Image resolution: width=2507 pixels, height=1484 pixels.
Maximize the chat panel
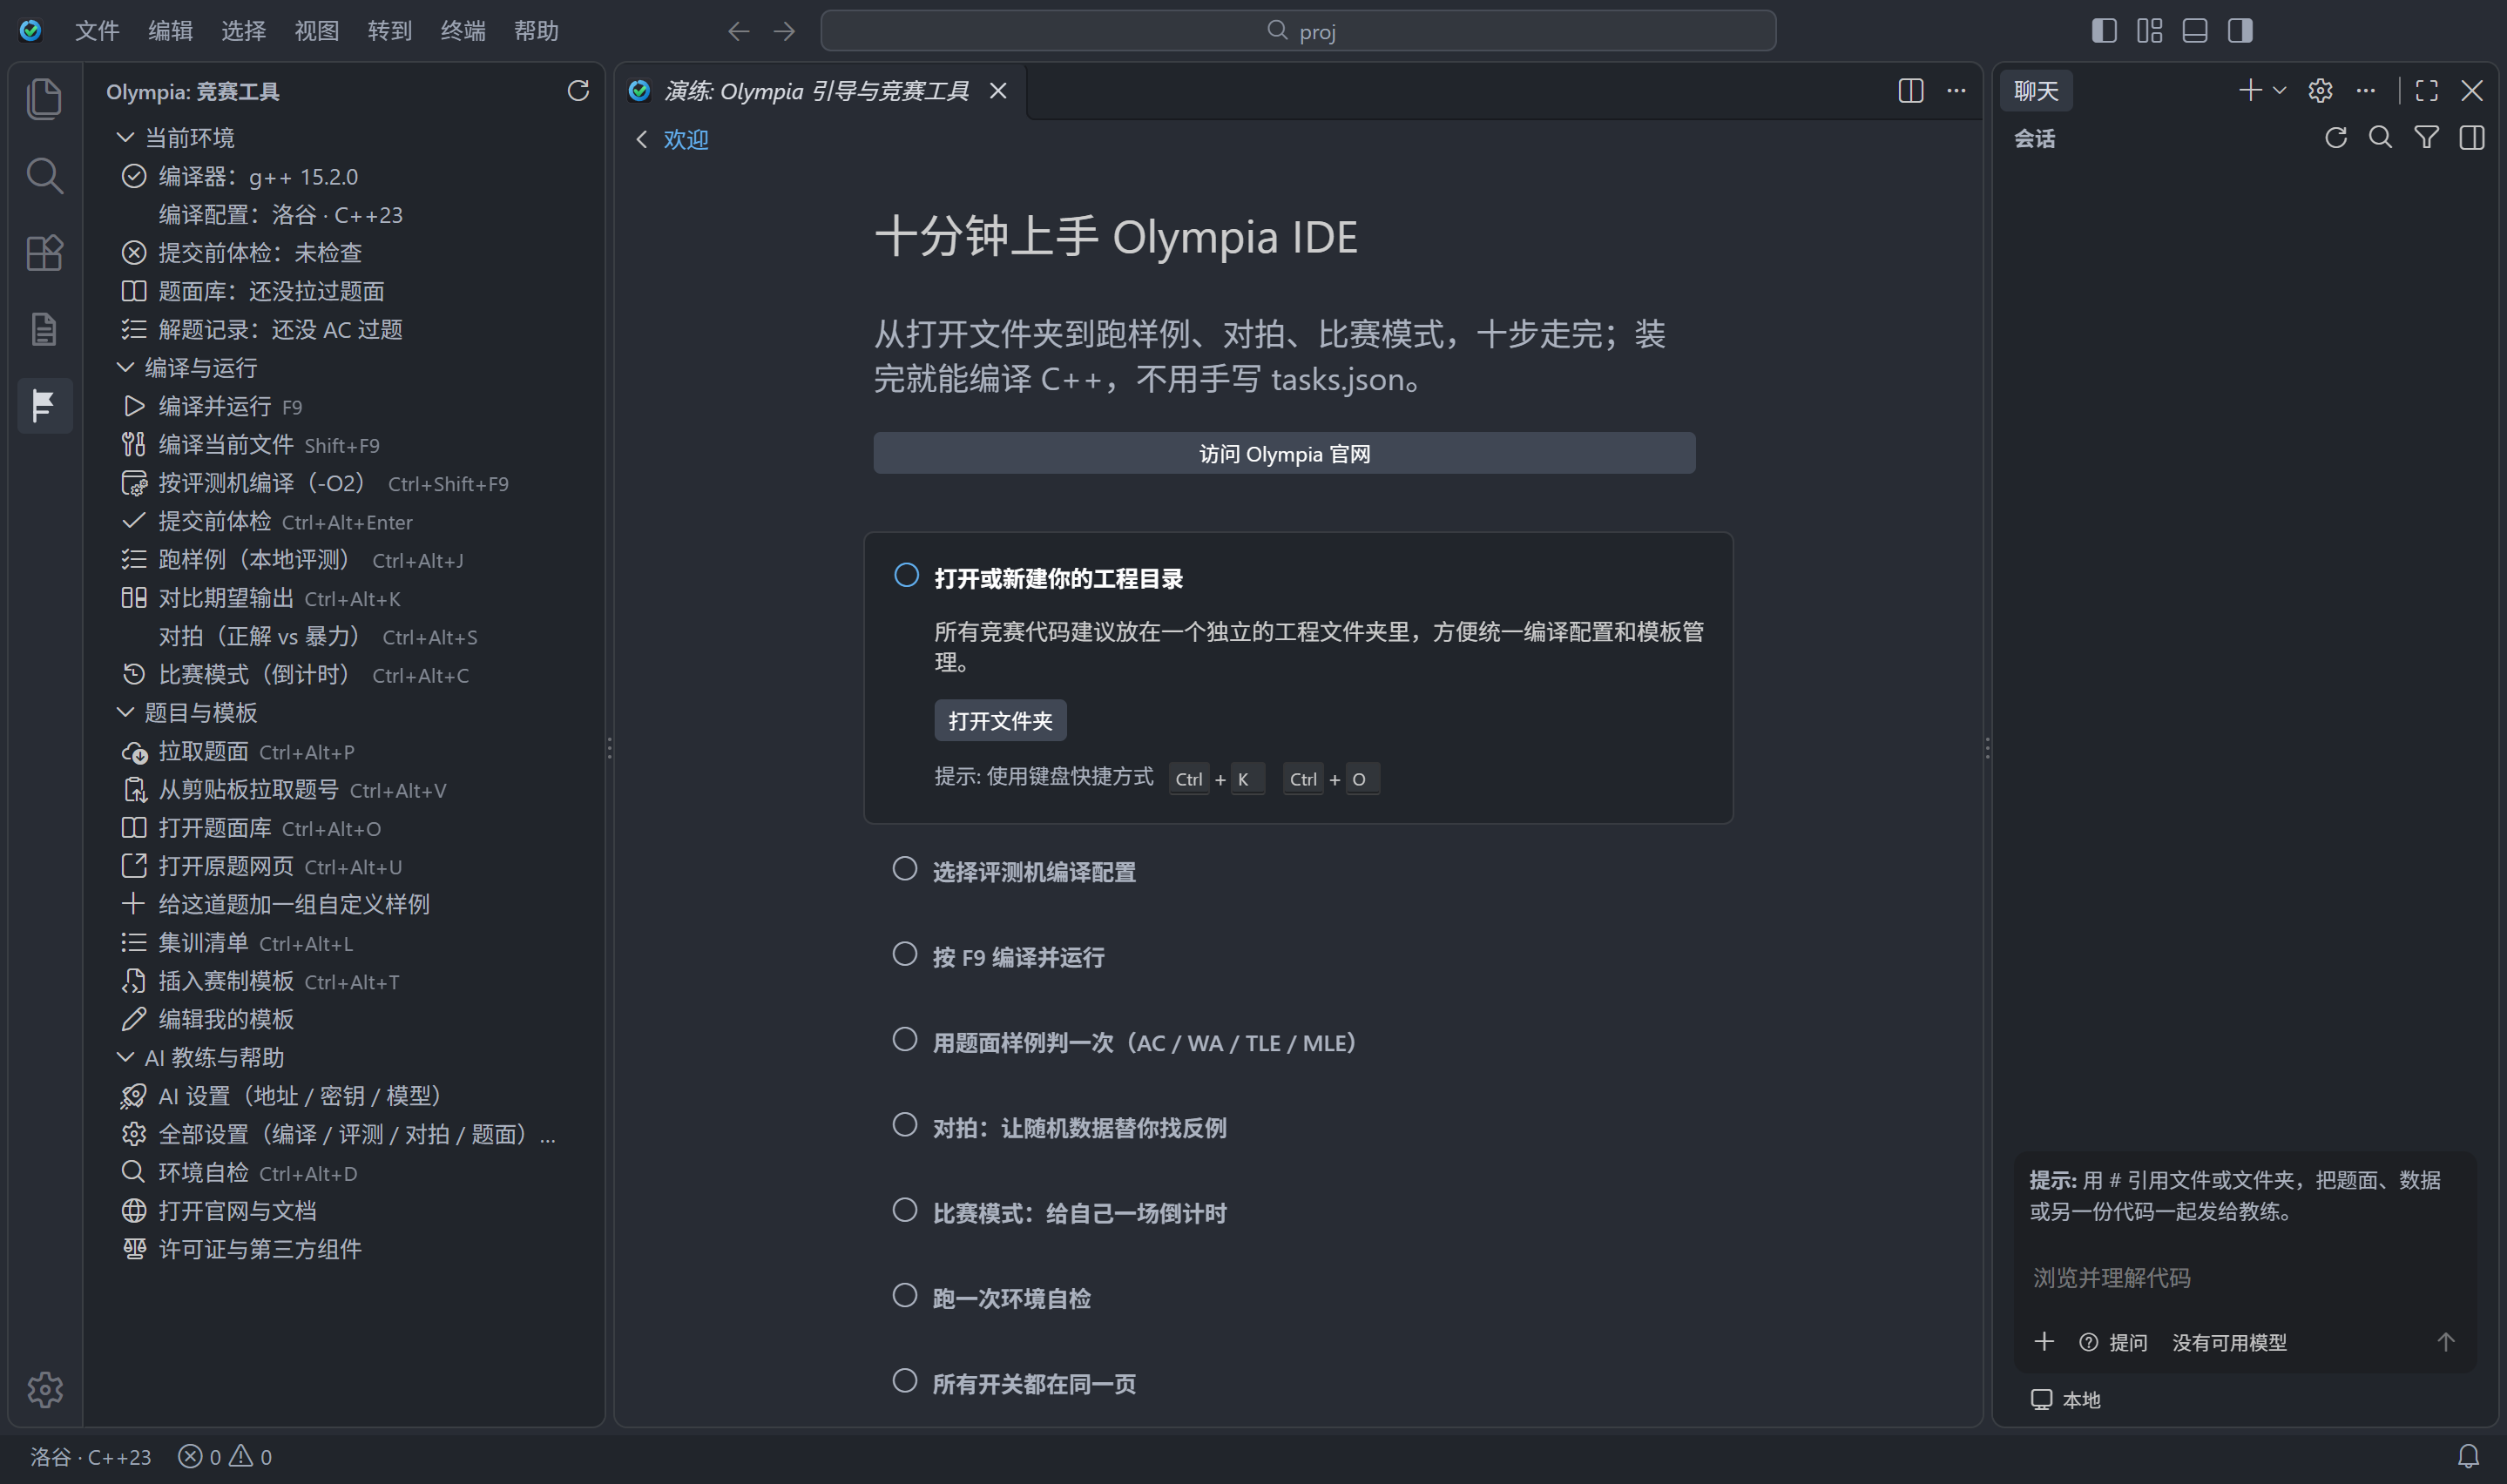[x=2426, y=91]
